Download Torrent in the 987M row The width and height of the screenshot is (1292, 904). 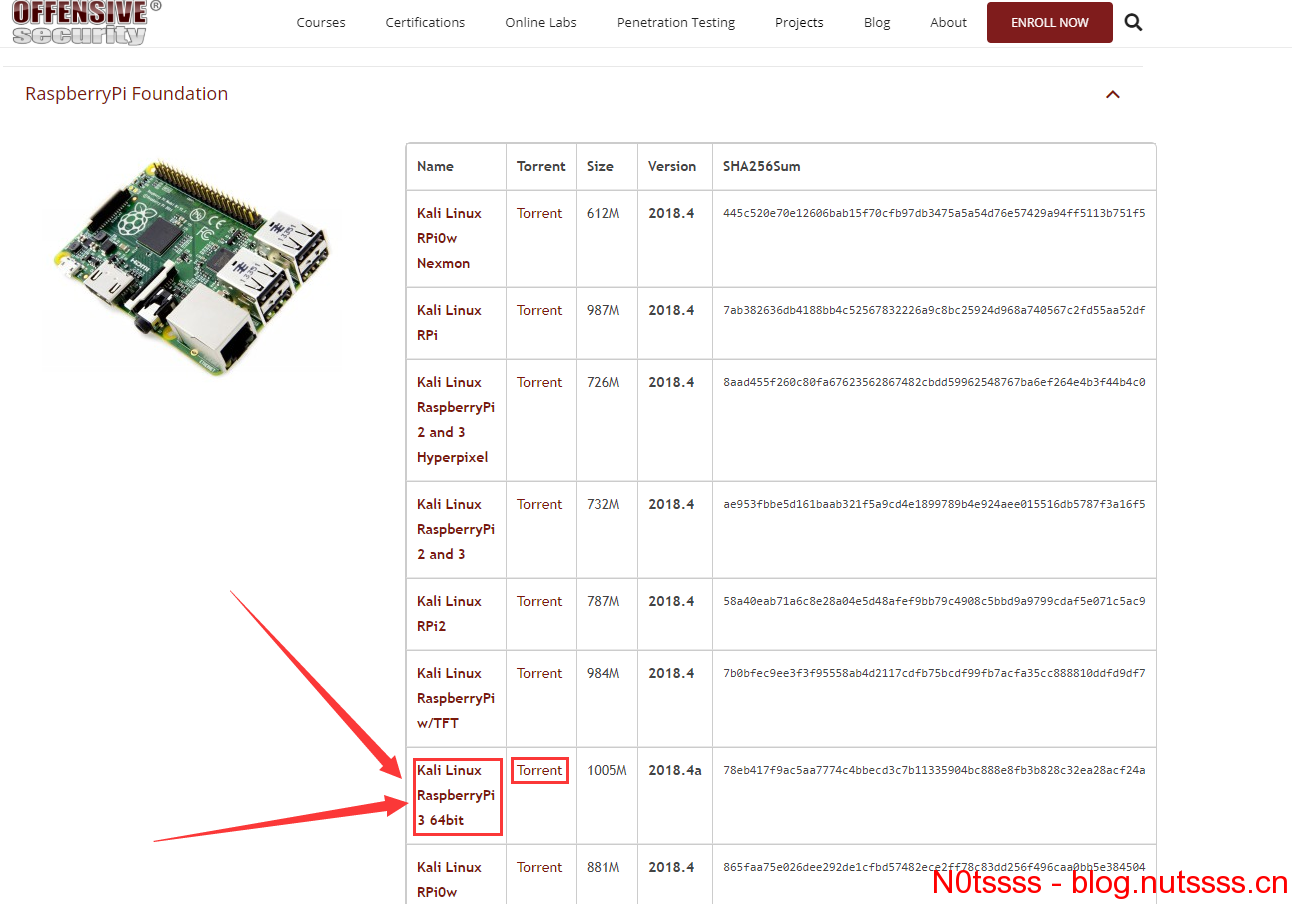point(540,310)
